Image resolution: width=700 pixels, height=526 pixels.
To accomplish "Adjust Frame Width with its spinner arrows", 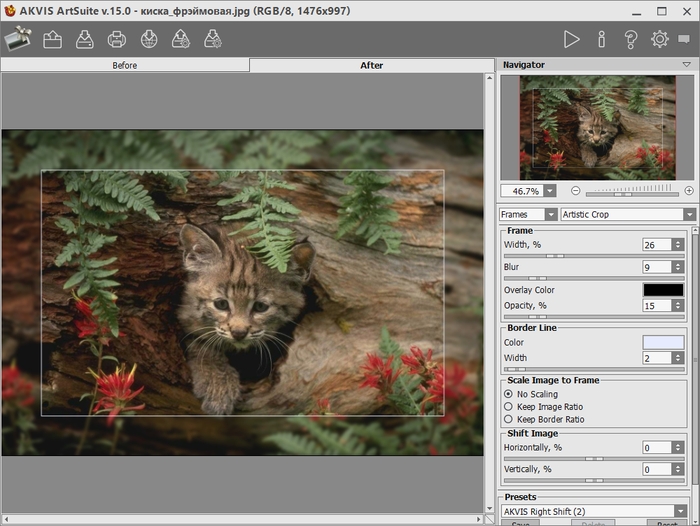I will coord(678,245).
